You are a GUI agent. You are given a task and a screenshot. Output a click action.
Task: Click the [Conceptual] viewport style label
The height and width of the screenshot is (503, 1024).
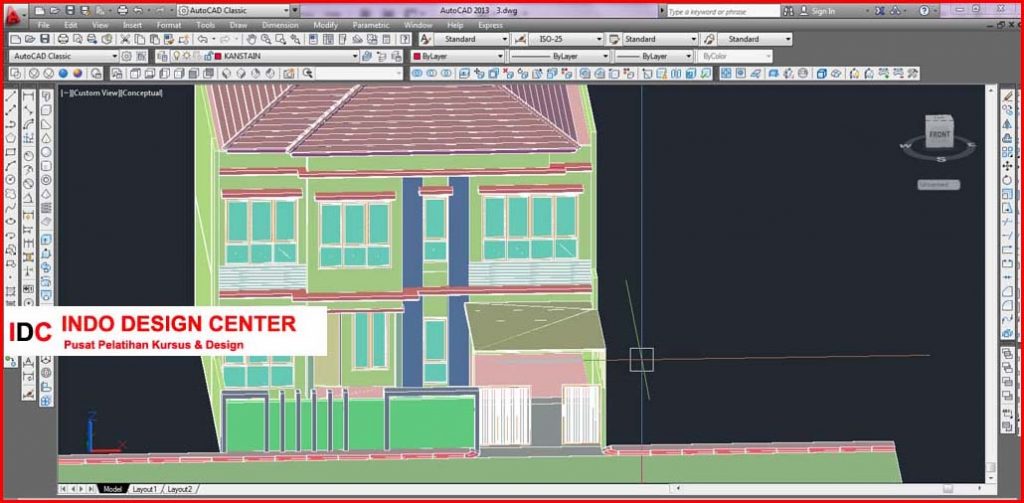[x=142, y=93]
